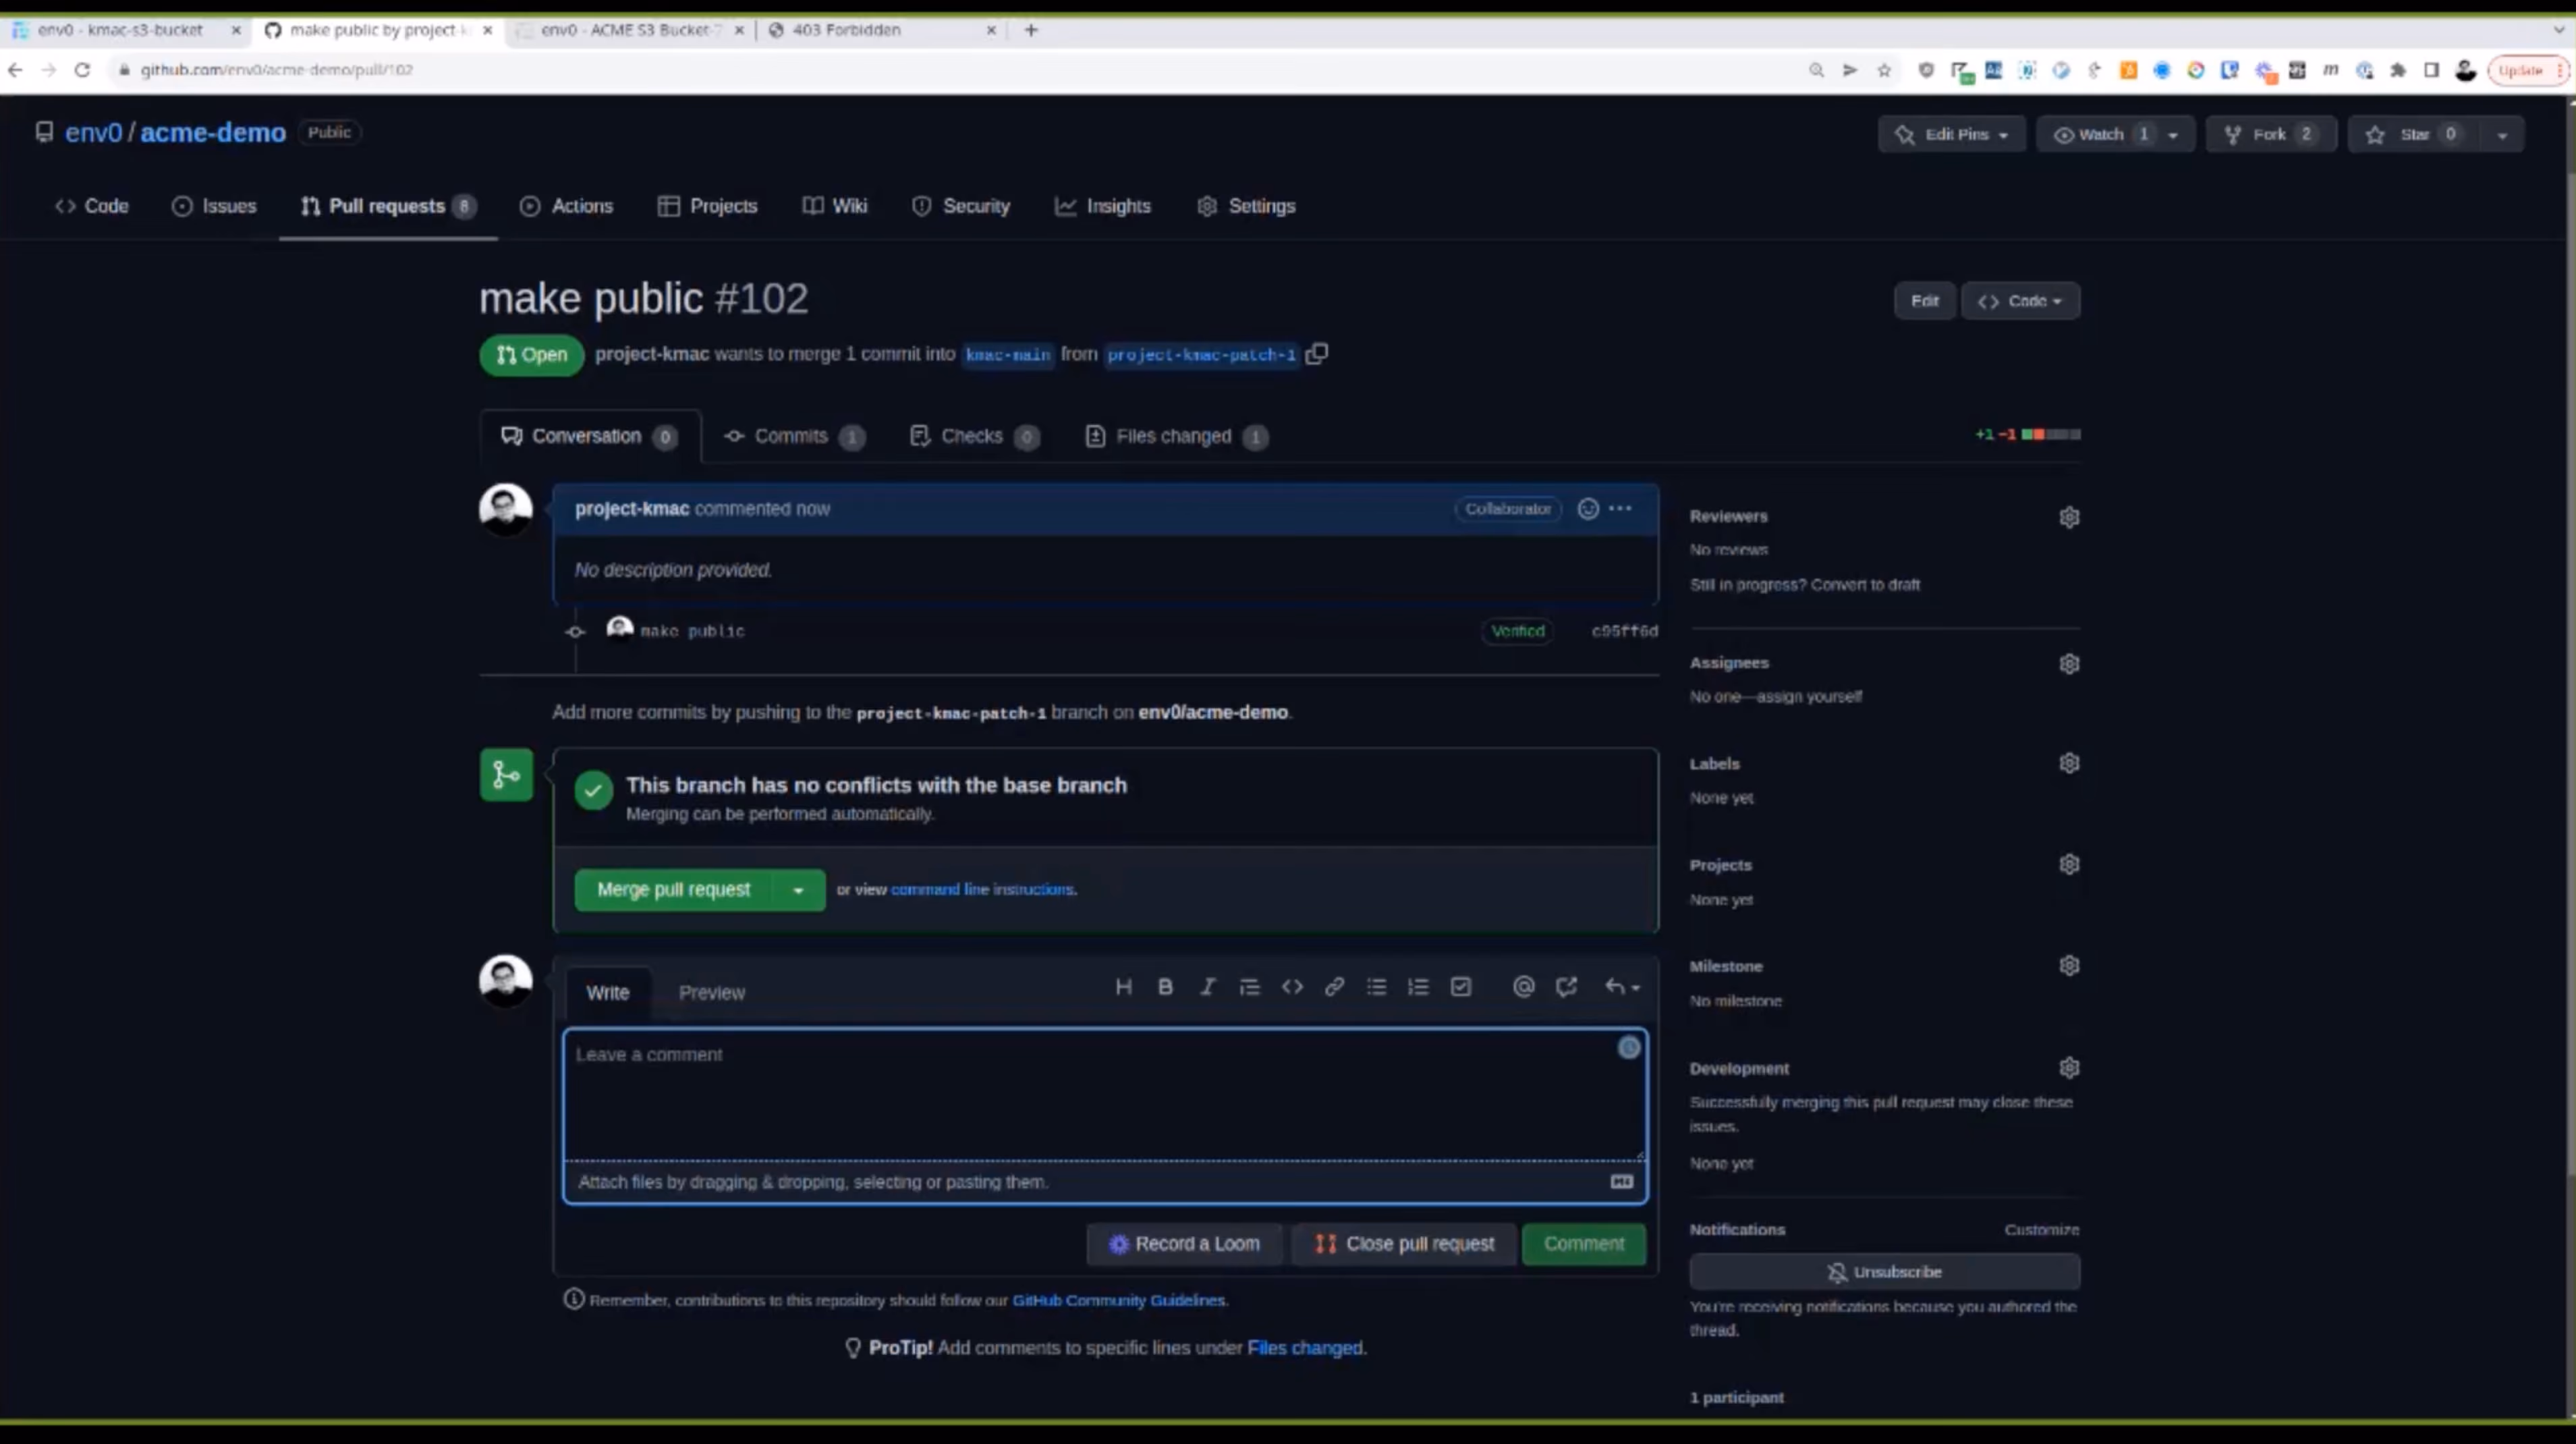
Task: Click the diffstat additions and deletions bar
Action: click(x=2028, y=434)
